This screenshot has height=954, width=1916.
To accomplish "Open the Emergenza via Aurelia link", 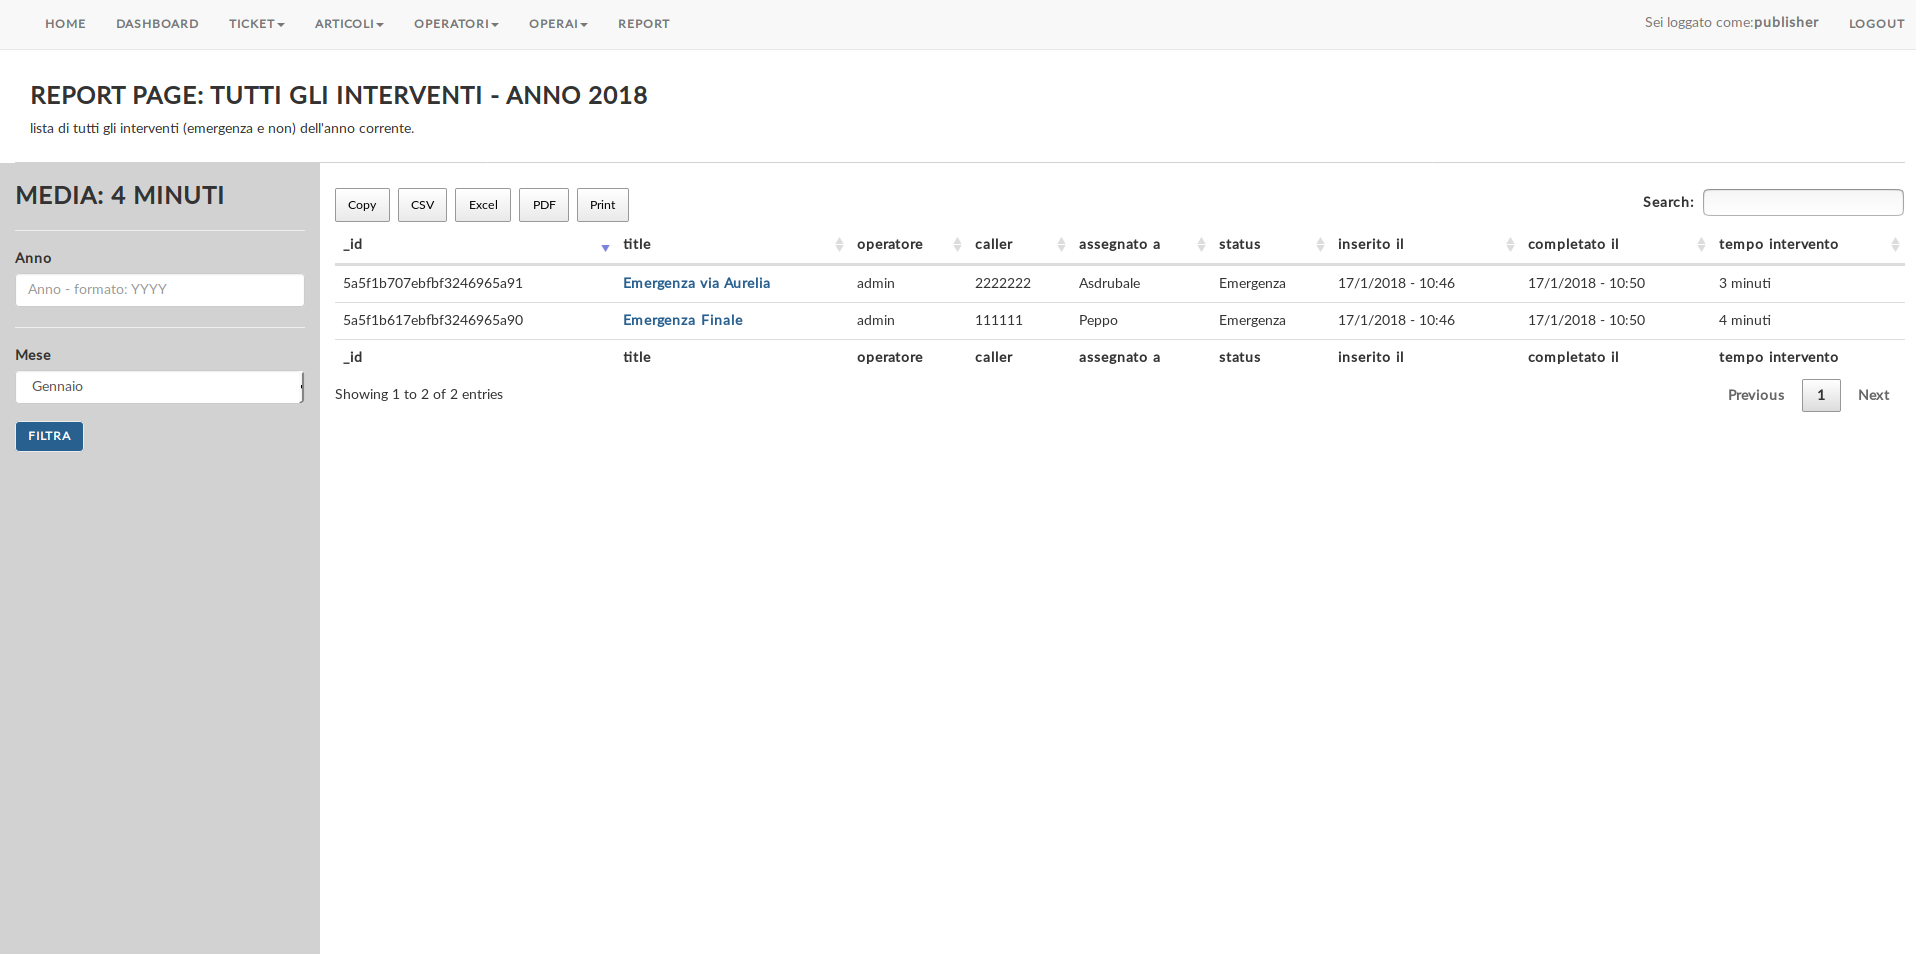I will point(696,284).
